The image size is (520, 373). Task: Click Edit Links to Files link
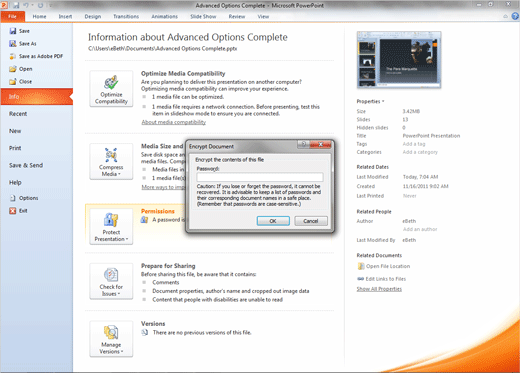click(386, 279)
